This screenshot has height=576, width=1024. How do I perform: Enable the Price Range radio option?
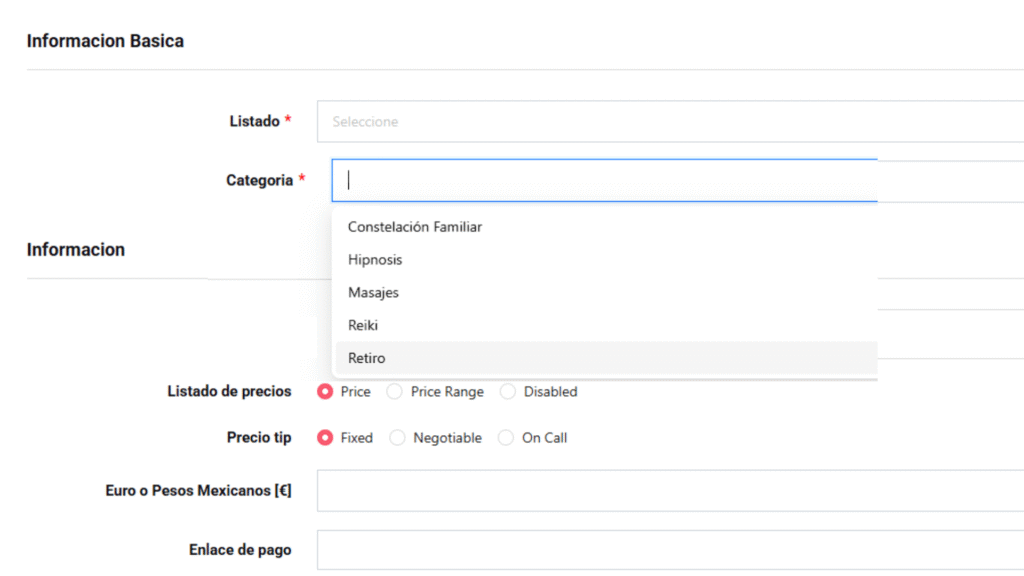click(395, 392)
